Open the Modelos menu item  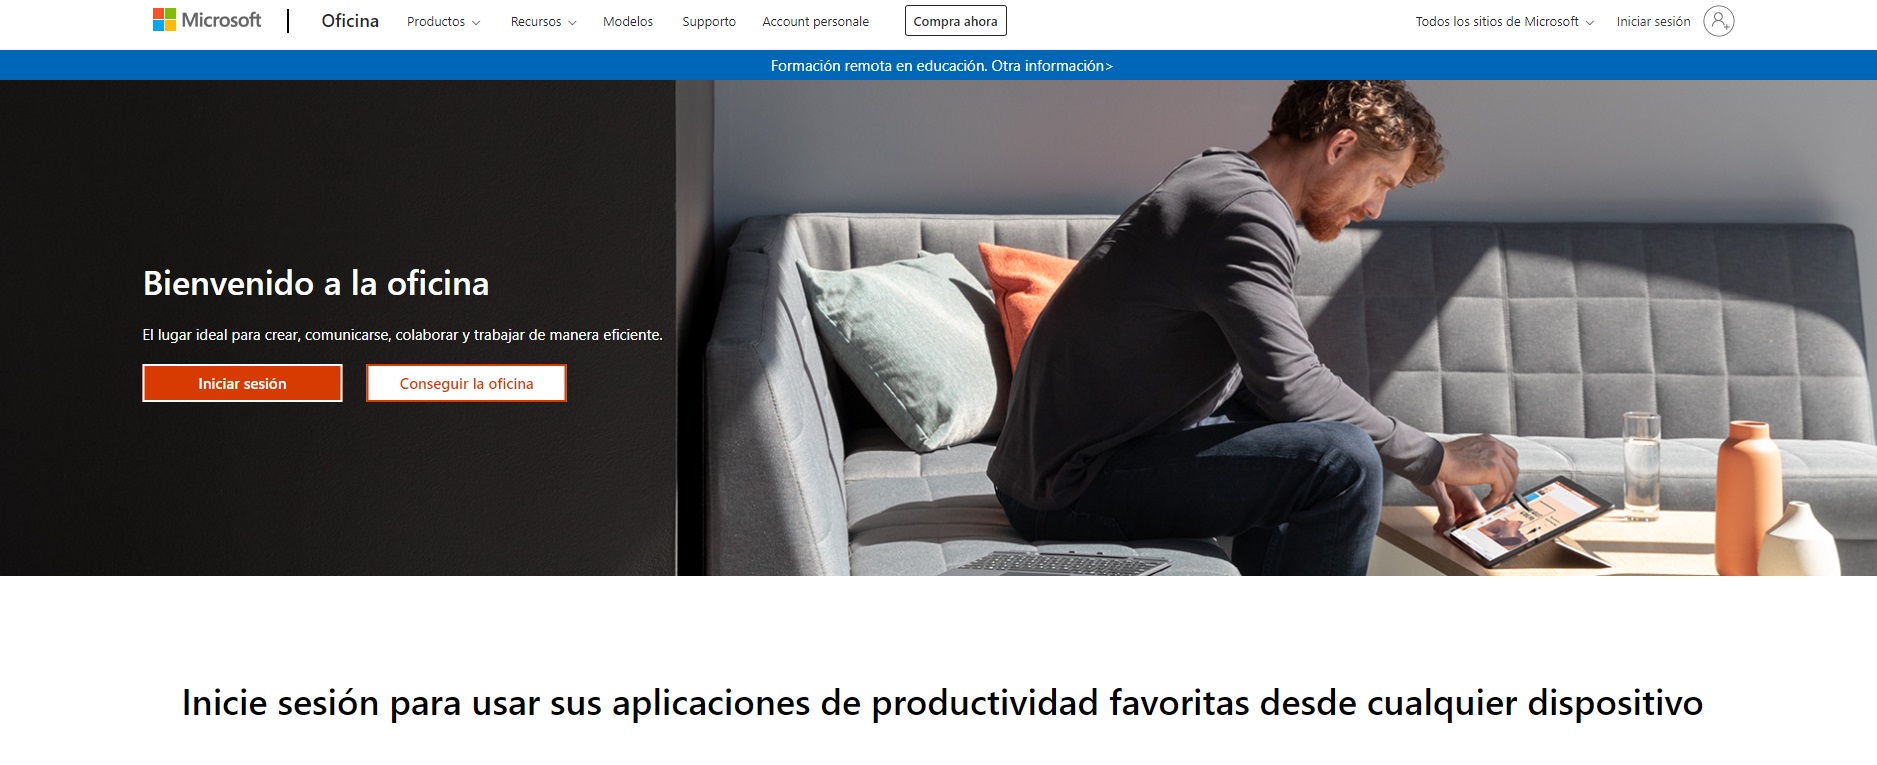coord(628,21)
